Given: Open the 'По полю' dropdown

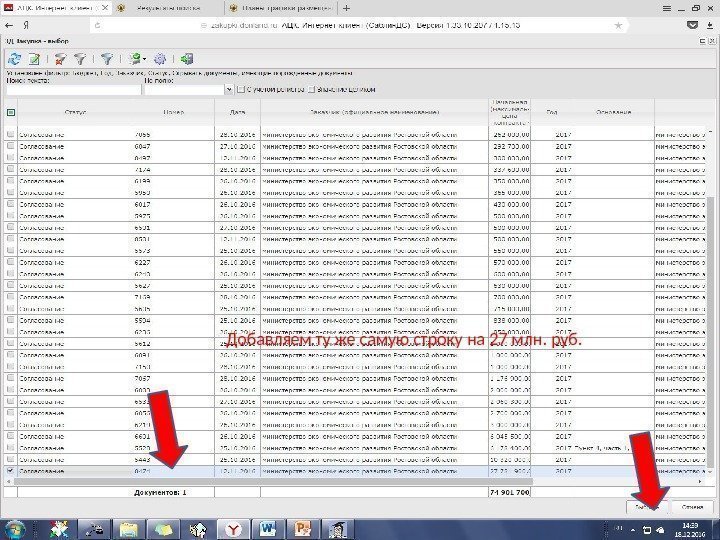Looking at the screenshot, I should [x=230, y=89].
